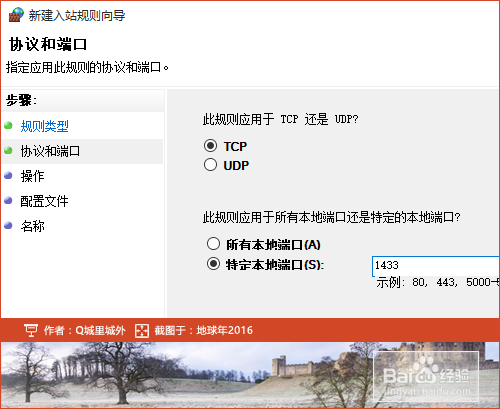The height and width of the screenshot is (409, 500).
Task: Click the 名称 step in sidebar
Action: click(32, 226)
